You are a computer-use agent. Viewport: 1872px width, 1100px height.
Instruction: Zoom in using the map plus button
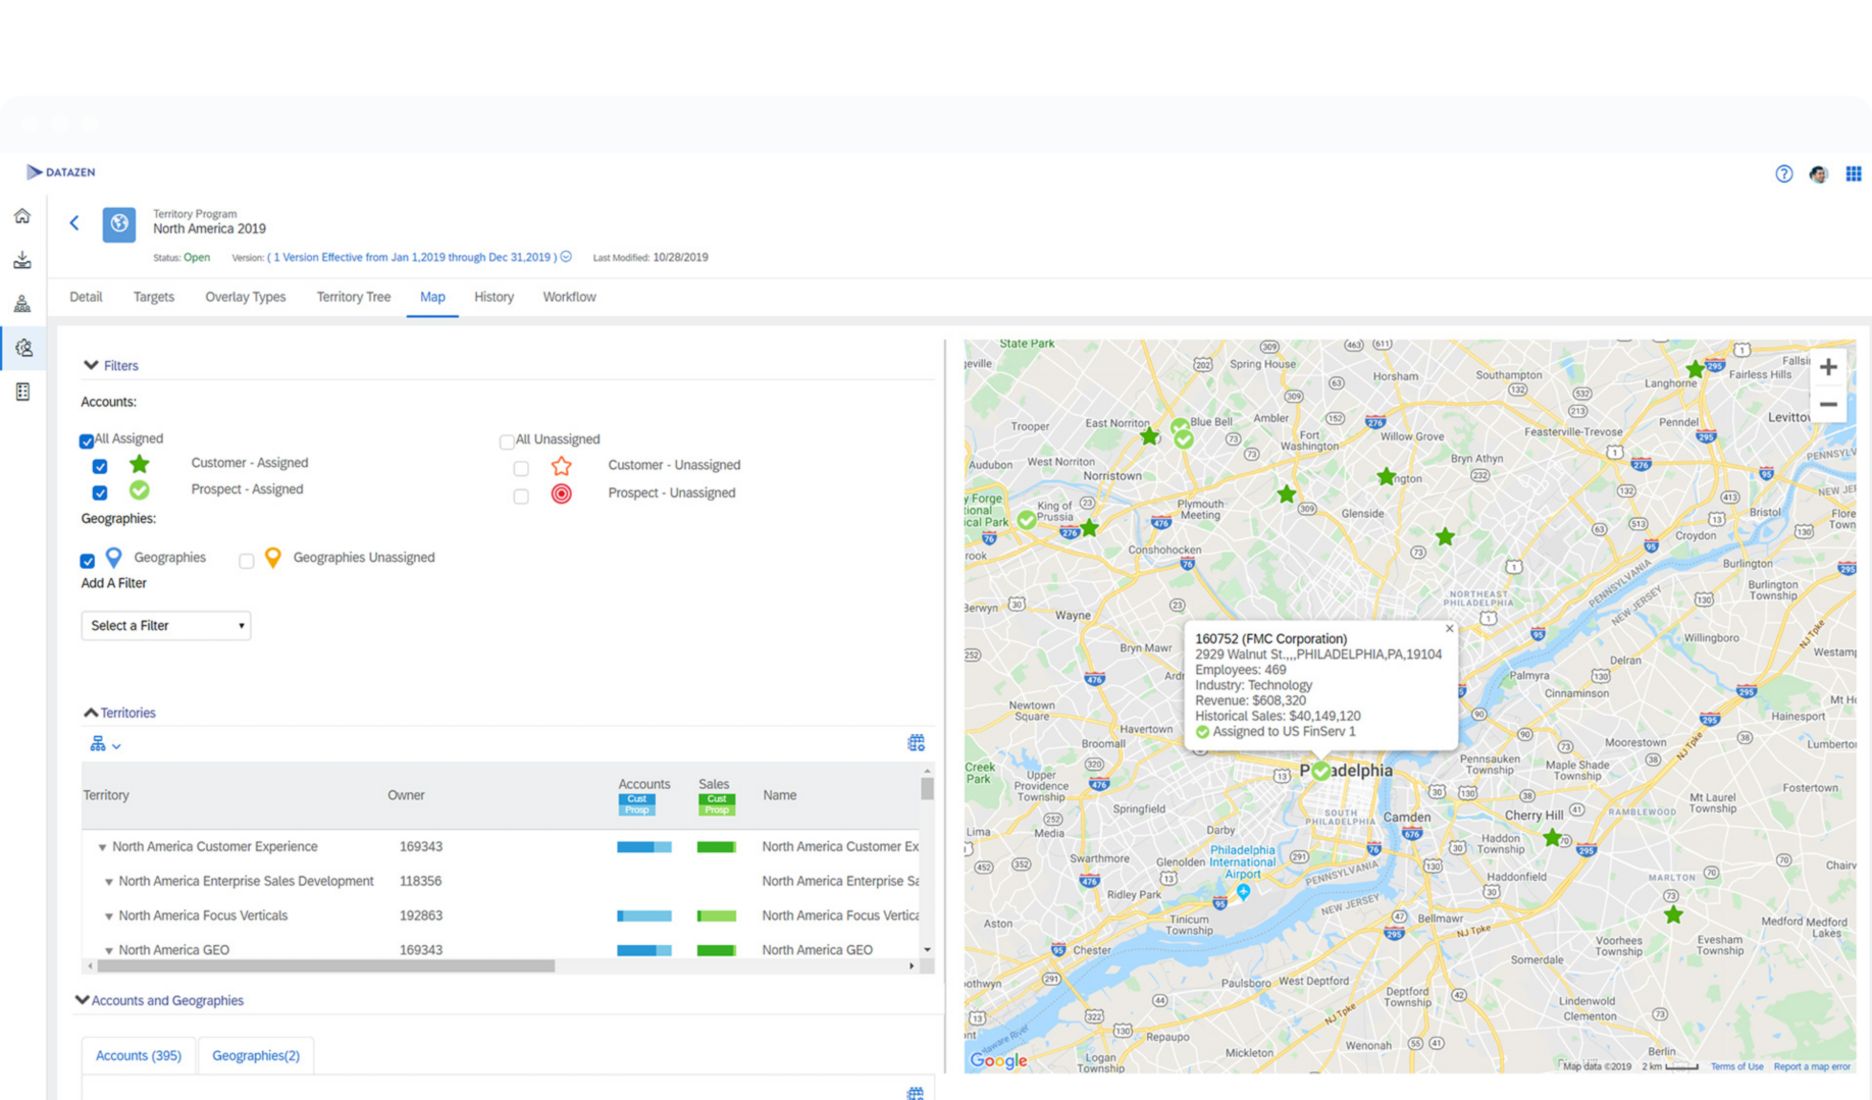pos(1829,367)
